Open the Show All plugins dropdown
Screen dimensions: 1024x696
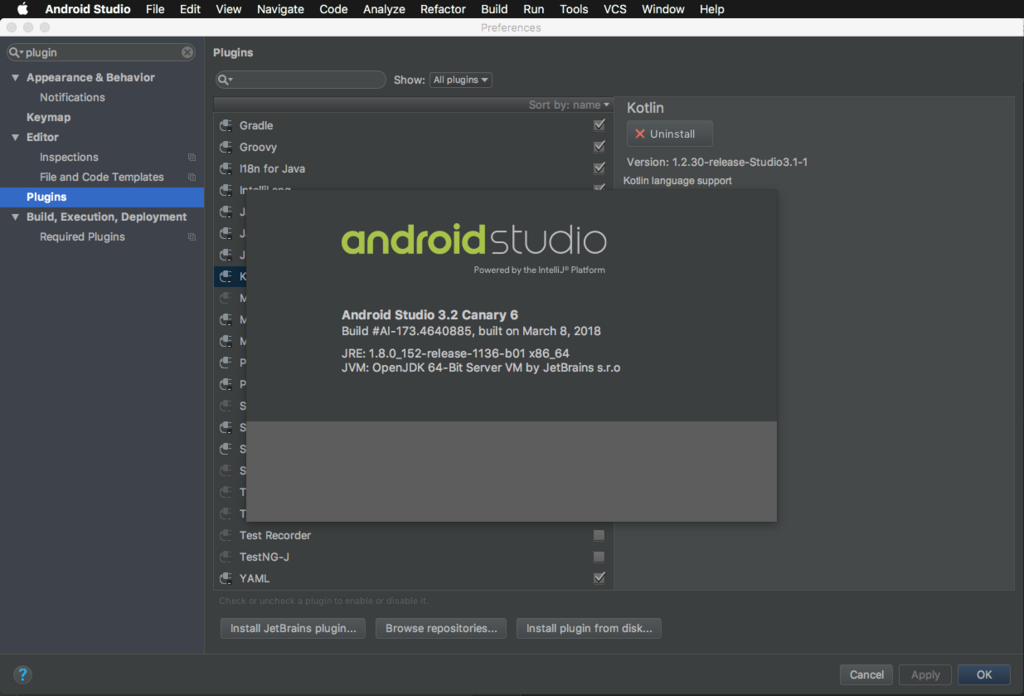click(x=460, y=80)
